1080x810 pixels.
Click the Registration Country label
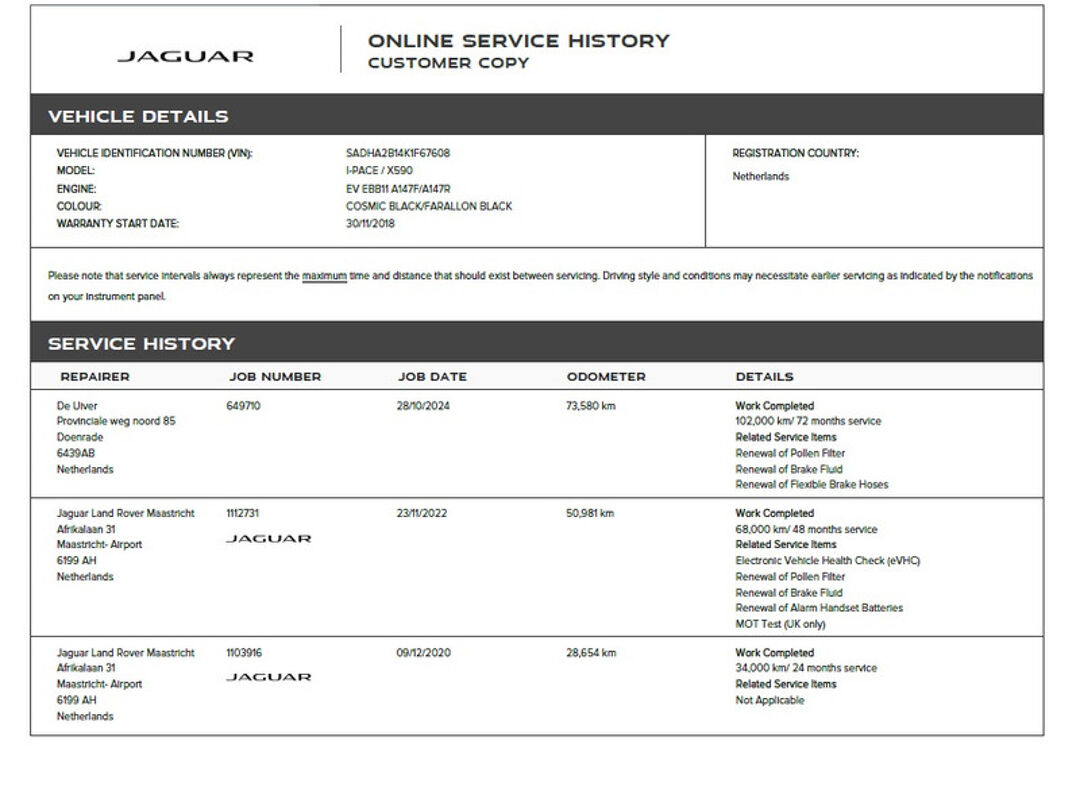[x=796, y=153]
